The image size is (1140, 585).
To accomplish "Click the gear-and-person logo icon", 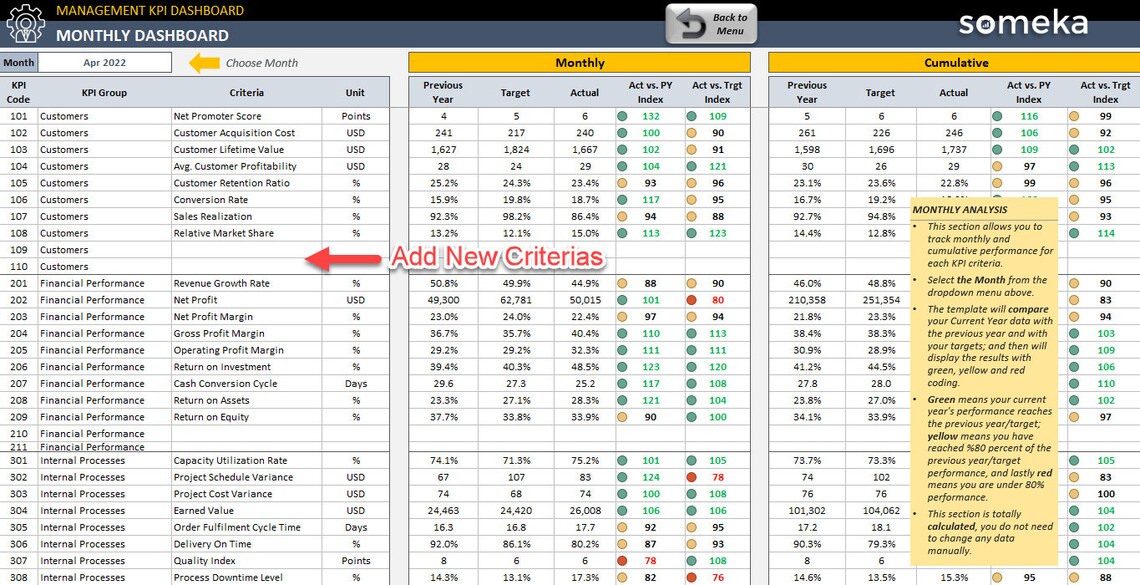I will [x=24, y=22].
